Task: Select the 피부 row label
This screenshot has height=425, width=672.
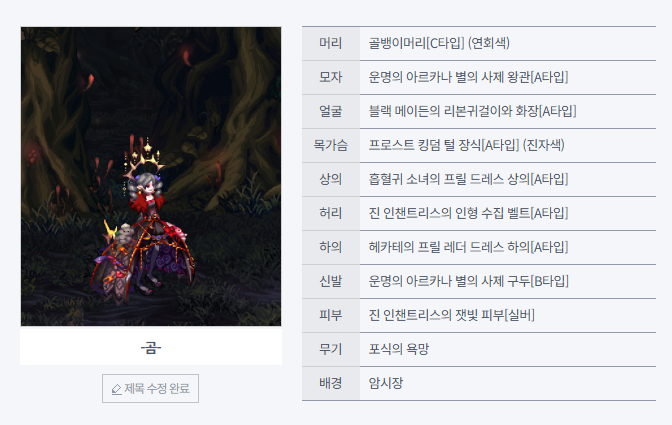Action: (x=330, y=315)
